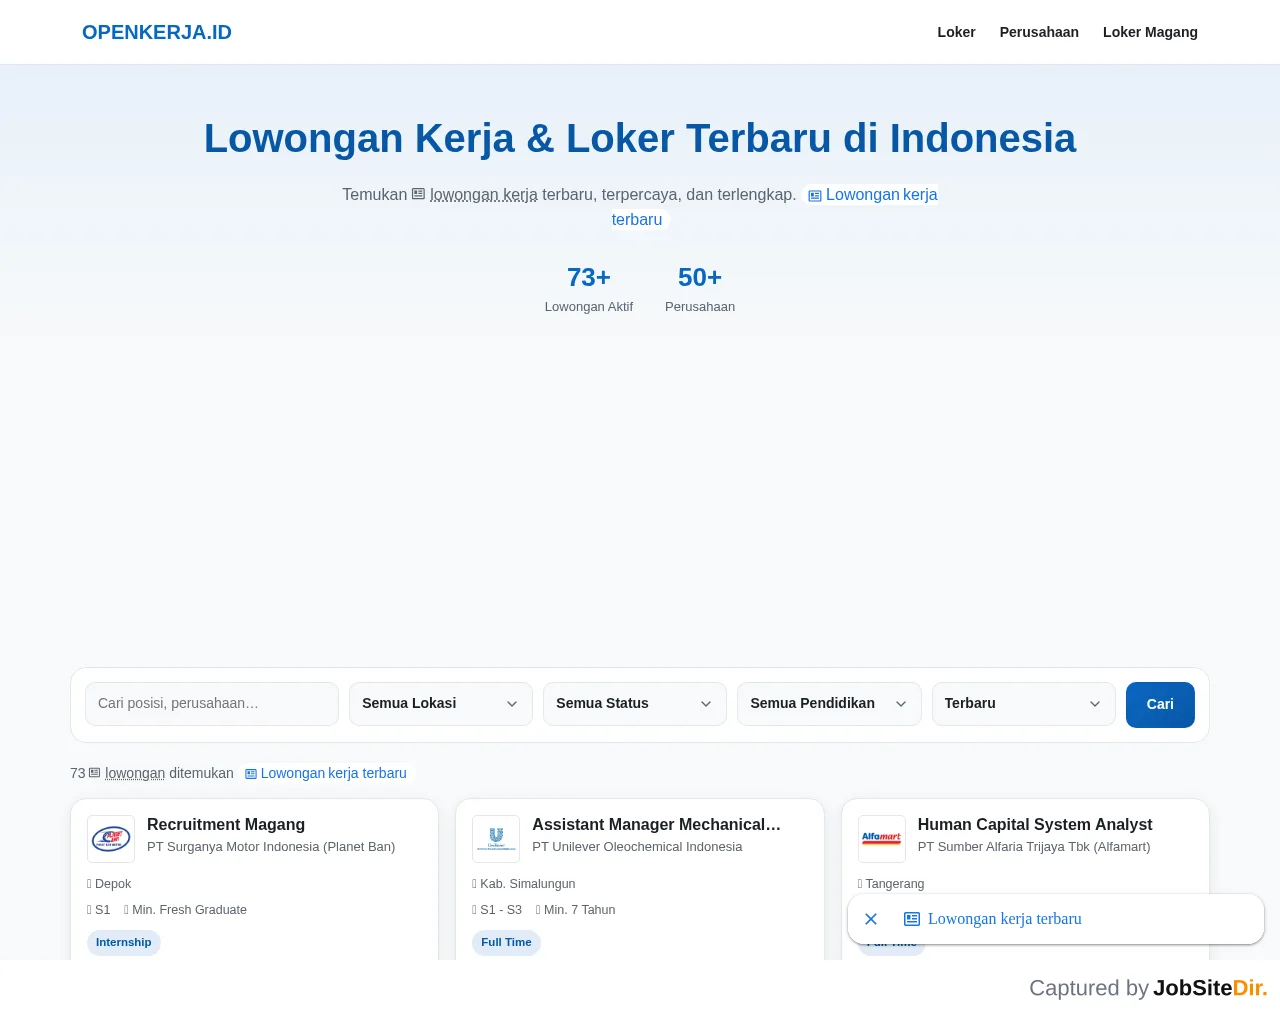Screen dimensions: 1280x1018
Task: Open 'Lowongan kerja terbaru' link beside results count
Action: 326,773
